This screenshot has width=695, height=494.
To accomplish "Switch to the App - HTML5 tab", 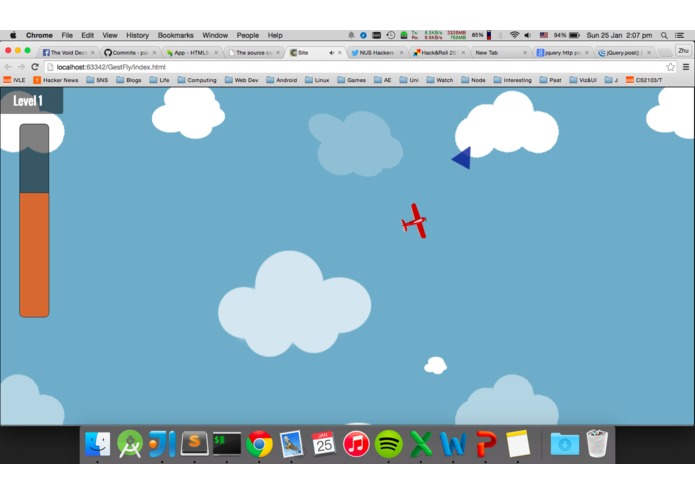I will click(191, 52).
